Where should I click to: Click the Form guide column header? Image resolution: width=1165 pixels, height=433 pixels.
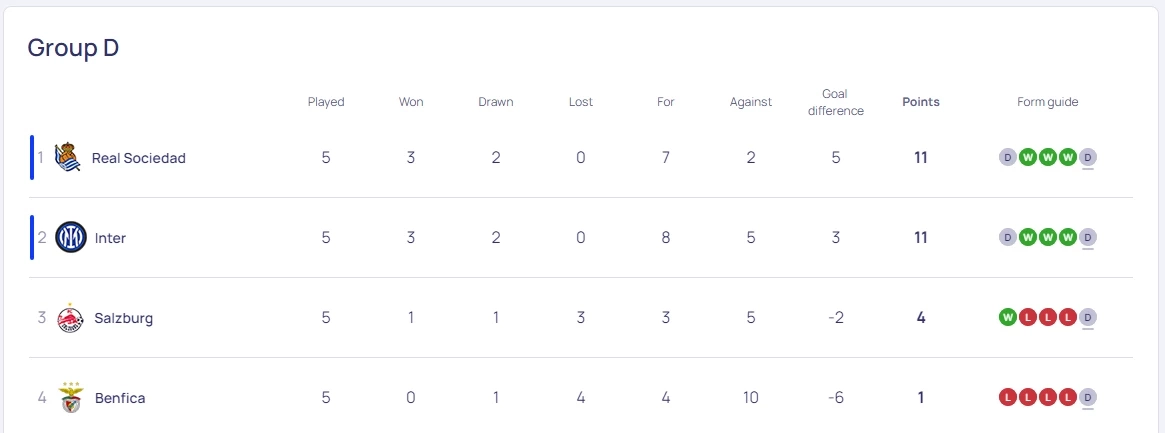pos(1048,102)
